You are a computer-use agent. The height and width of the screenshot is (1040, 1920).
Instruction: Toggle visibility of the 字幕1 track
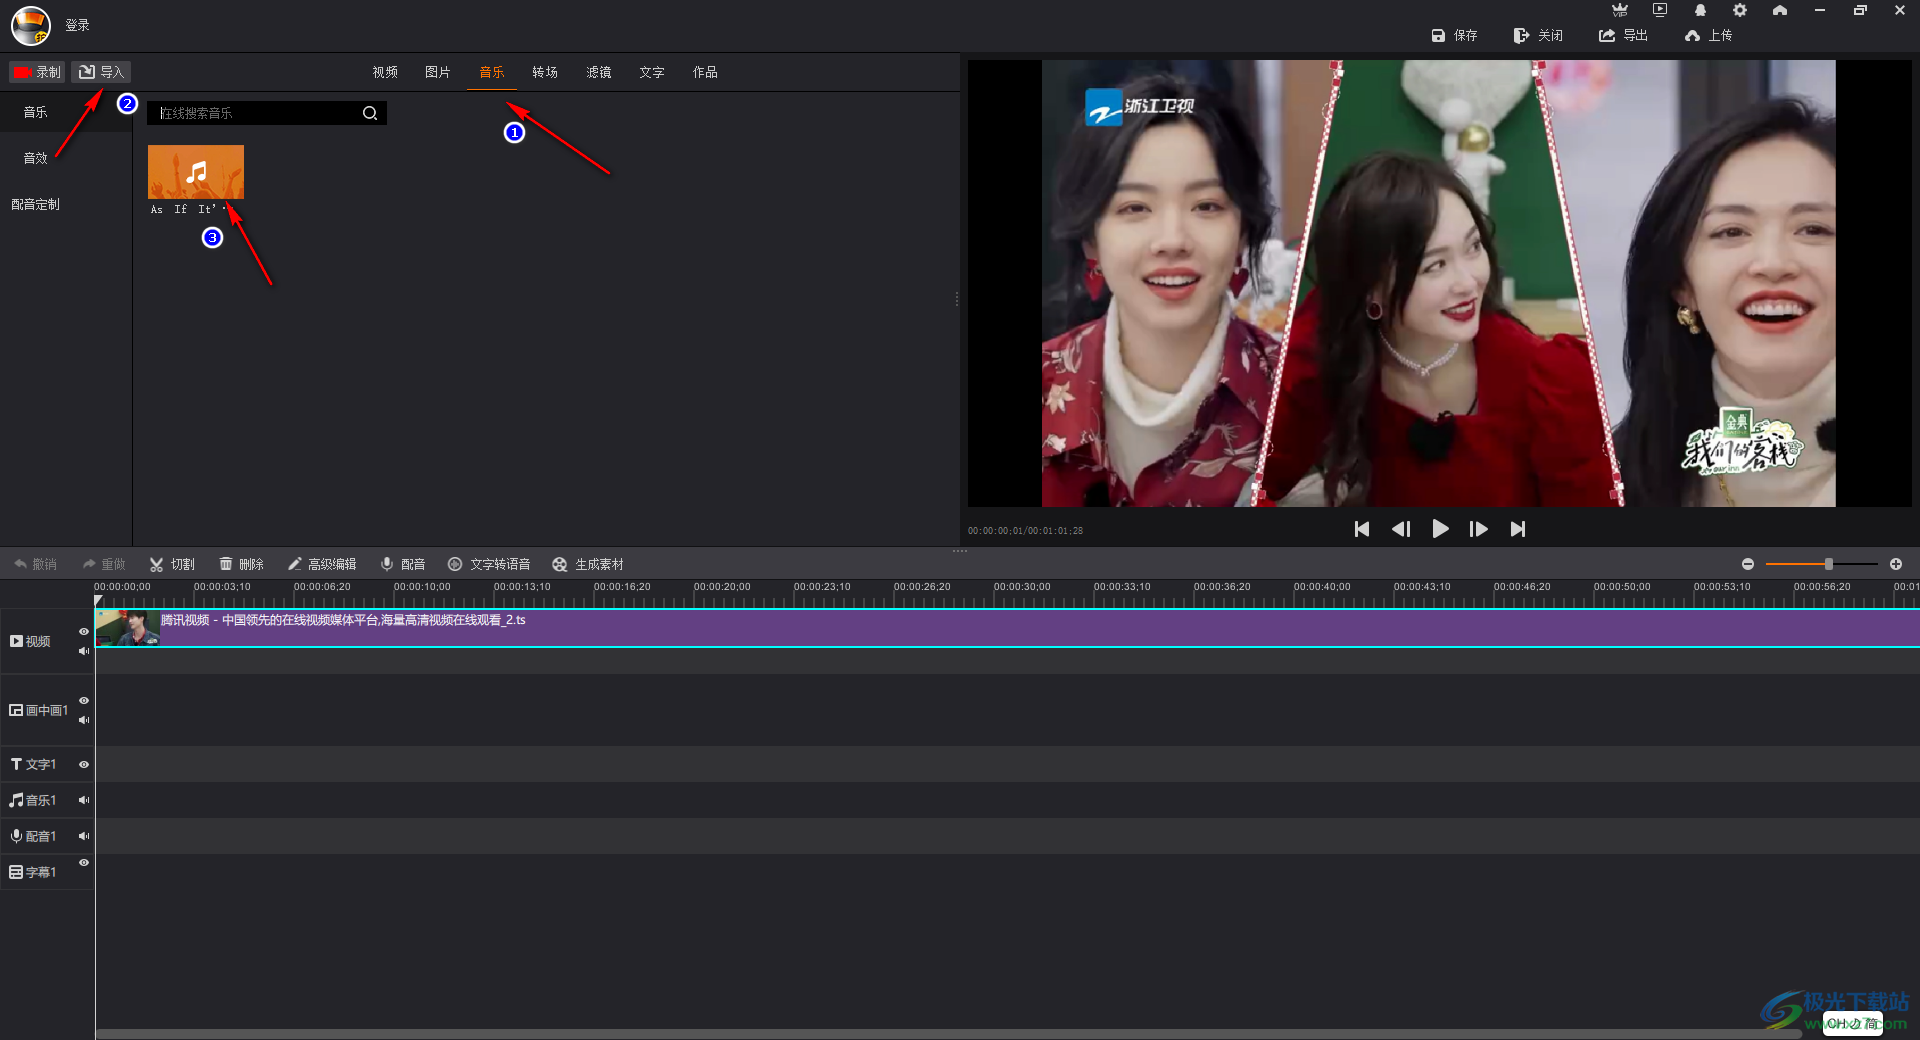[x=84, y=862]
